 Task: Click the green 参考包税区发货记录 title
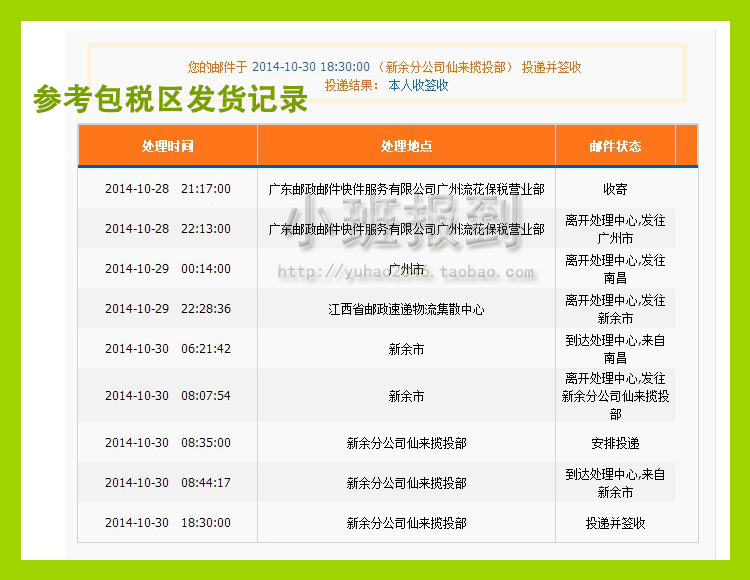pyautogui.click(x=170, y=100)
